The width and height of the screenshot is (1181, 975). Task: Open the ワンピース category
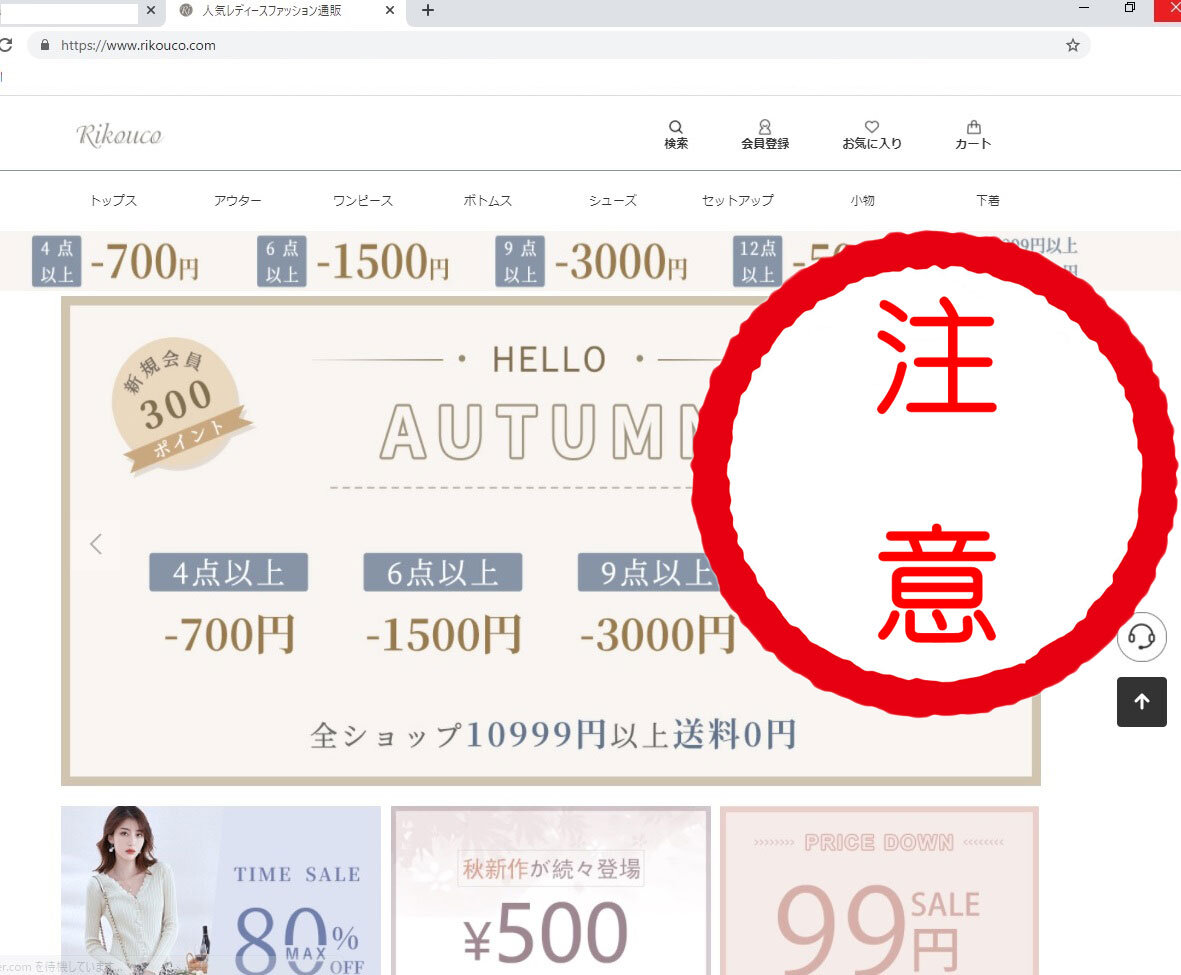pyautogui.click(x=362, y=200)
